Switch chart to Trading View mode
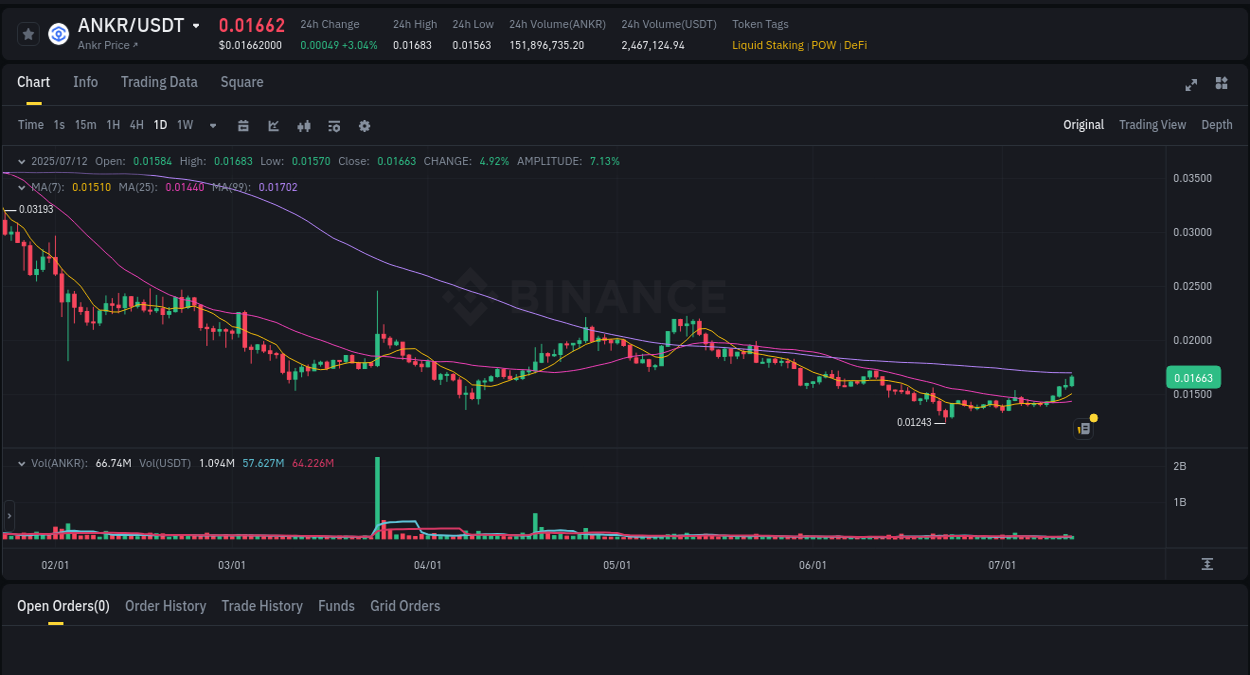The height and width of the screenshot is (675, 1250). 1152,125
